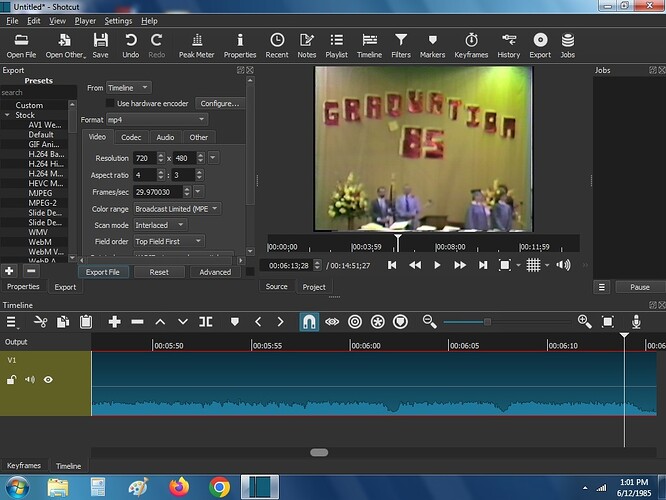Adjust the timeline zoom slider
The width and height of the screenshot is (666, 500).
point(487,322)
